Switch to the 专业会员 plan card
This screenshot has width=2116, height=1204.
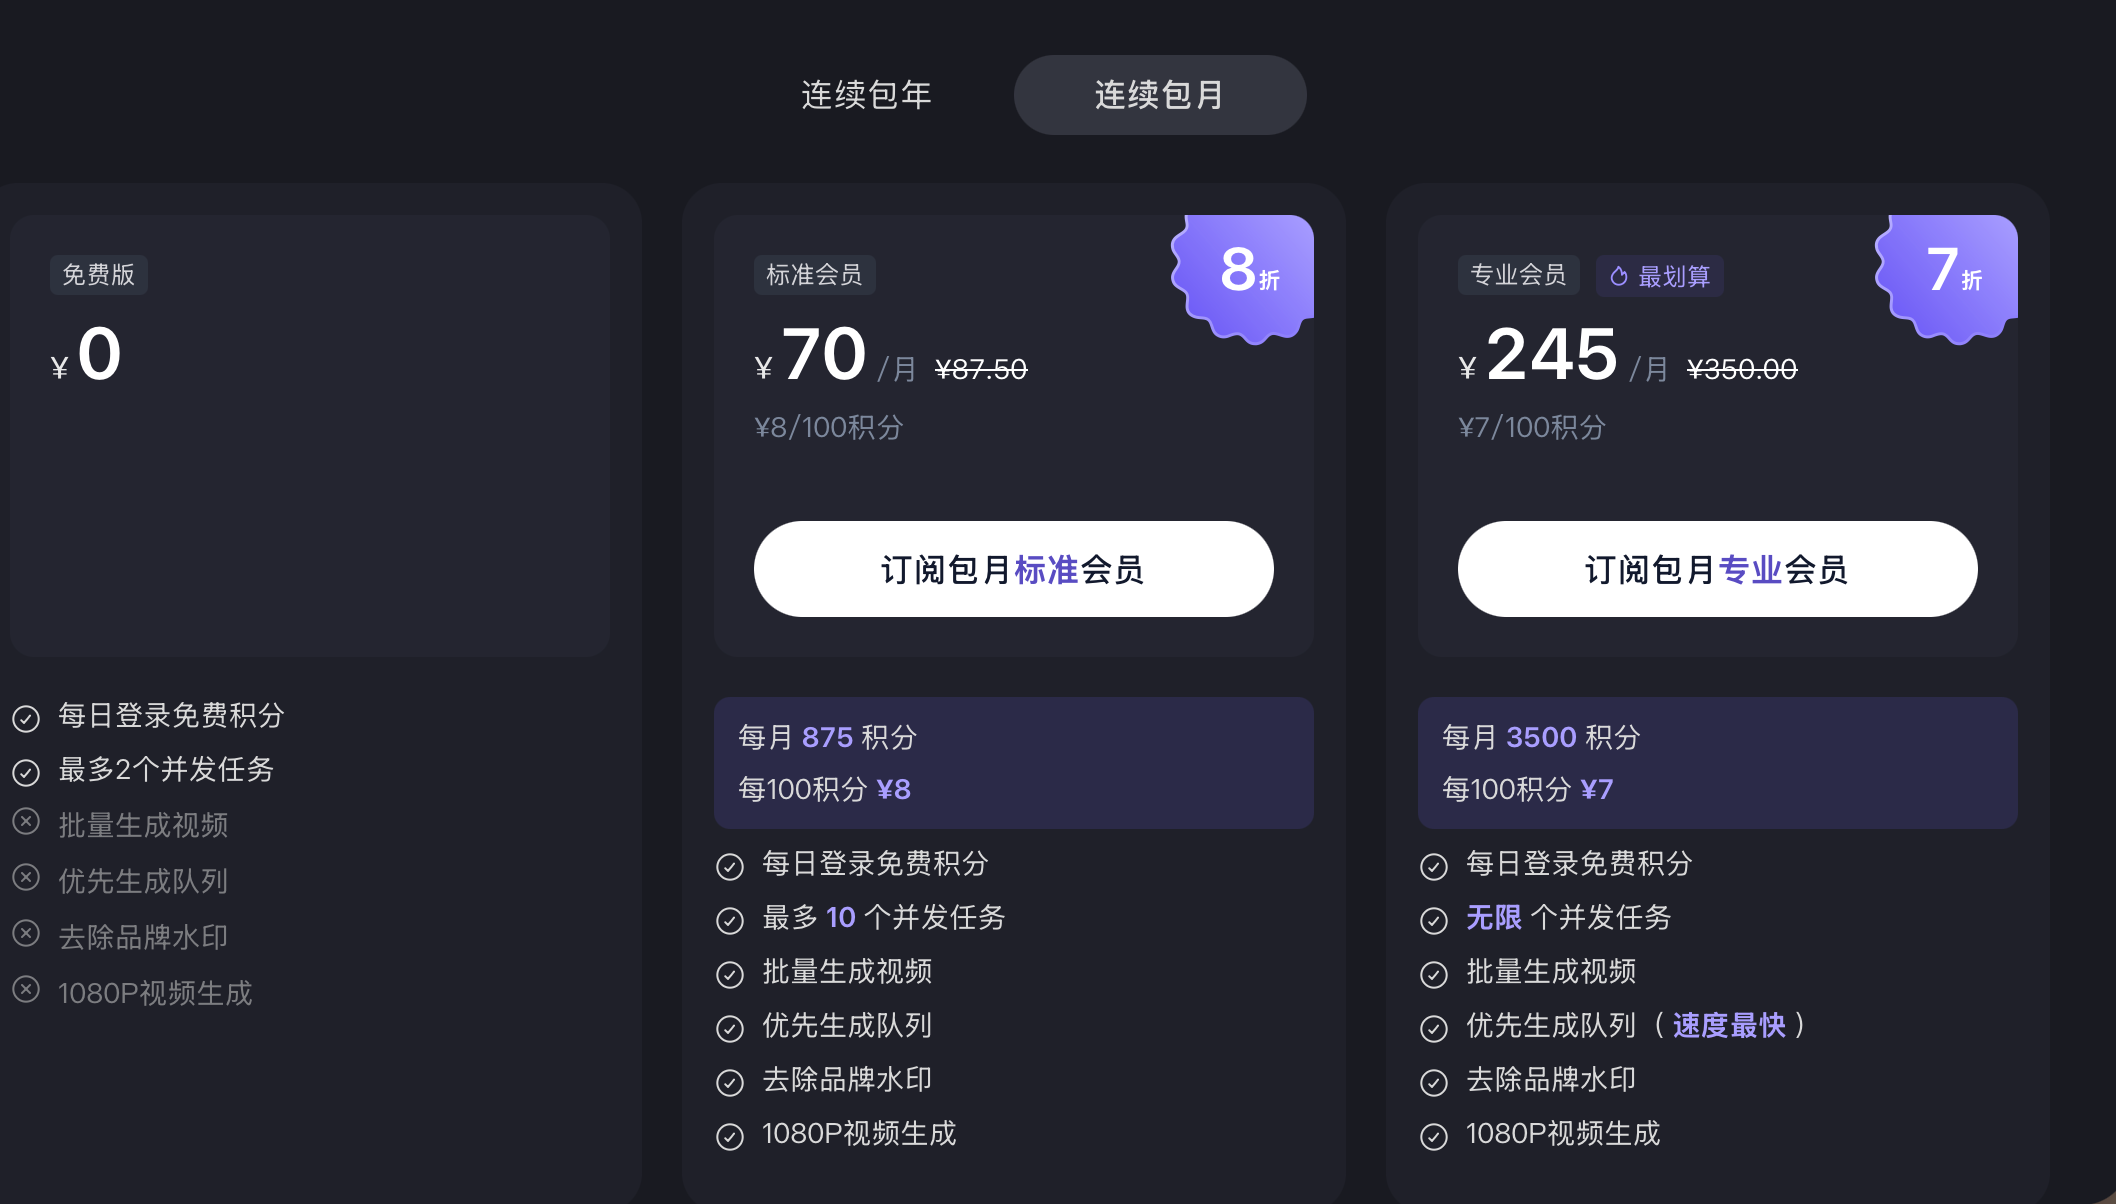click(x=1518, y=275)
